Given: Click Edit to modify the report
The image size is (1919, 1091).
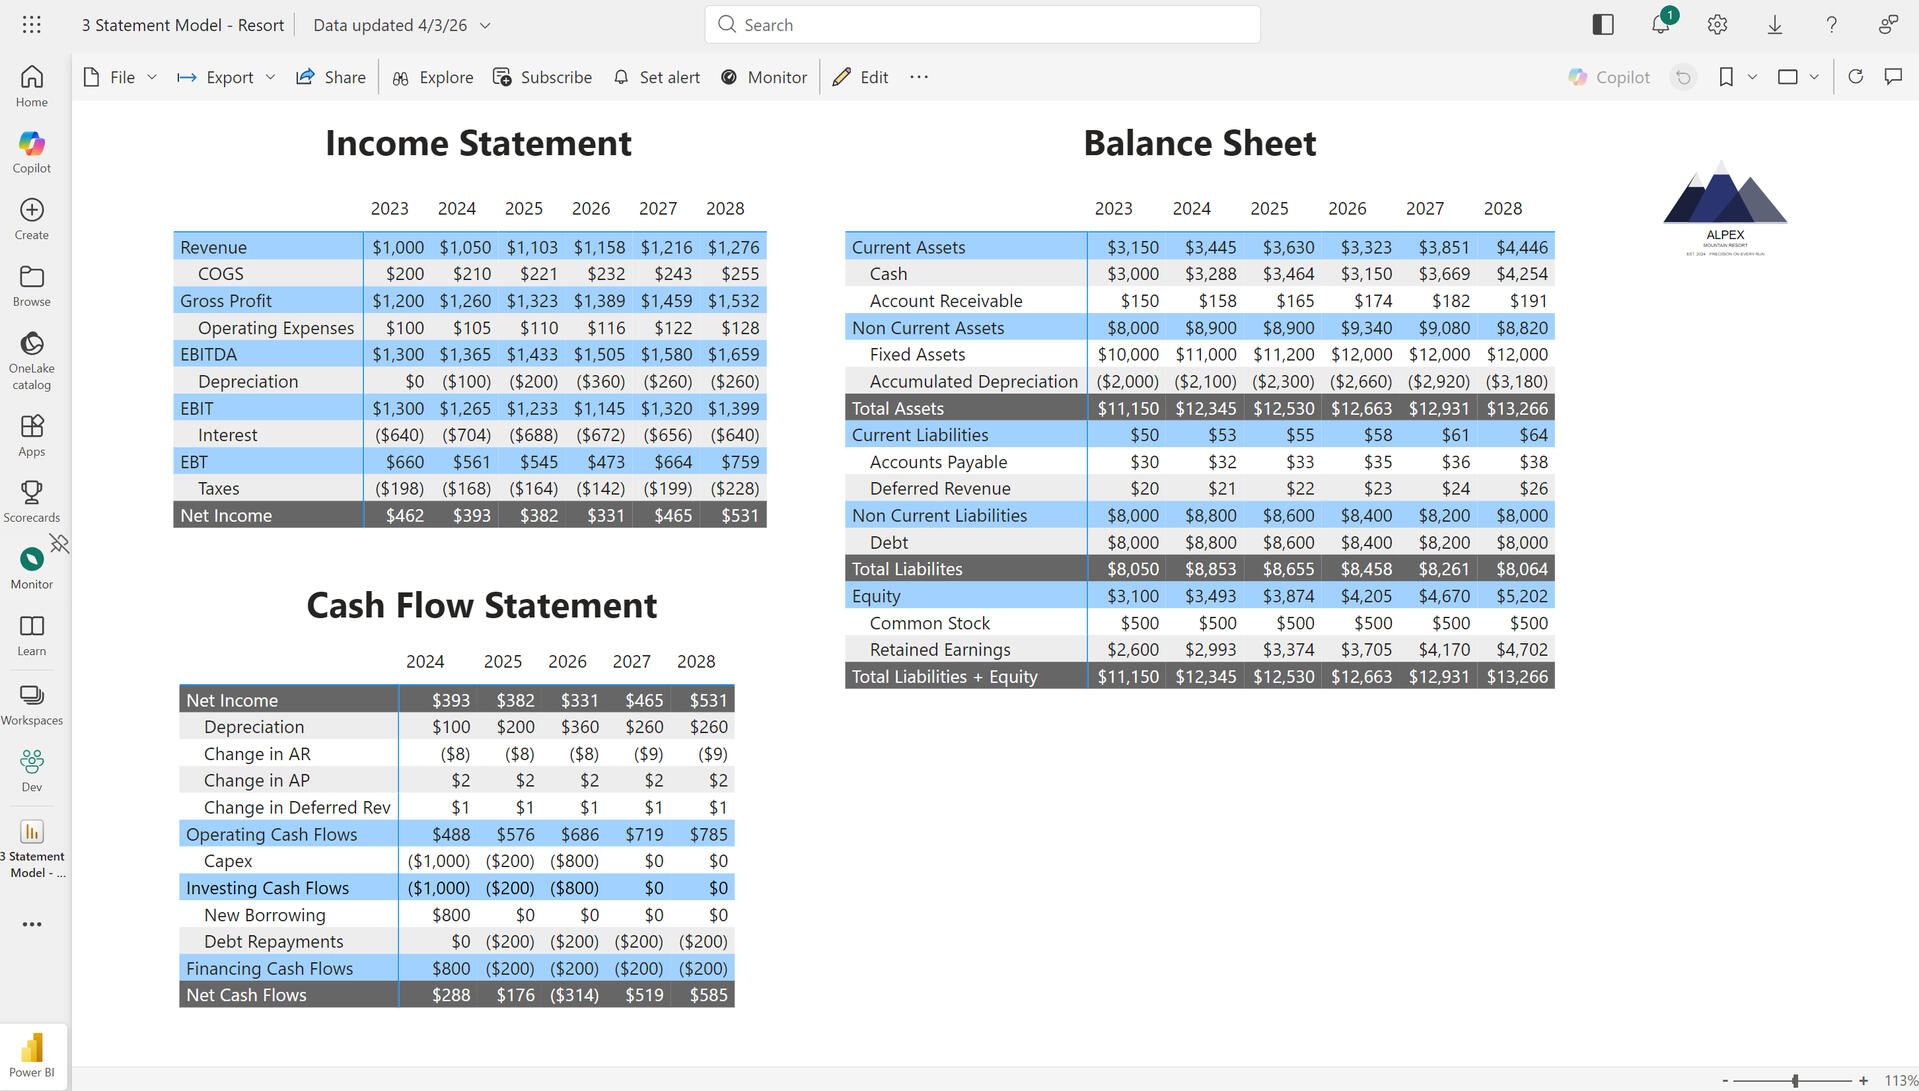Looking at the screenshot, I should [x=860, y=77].
